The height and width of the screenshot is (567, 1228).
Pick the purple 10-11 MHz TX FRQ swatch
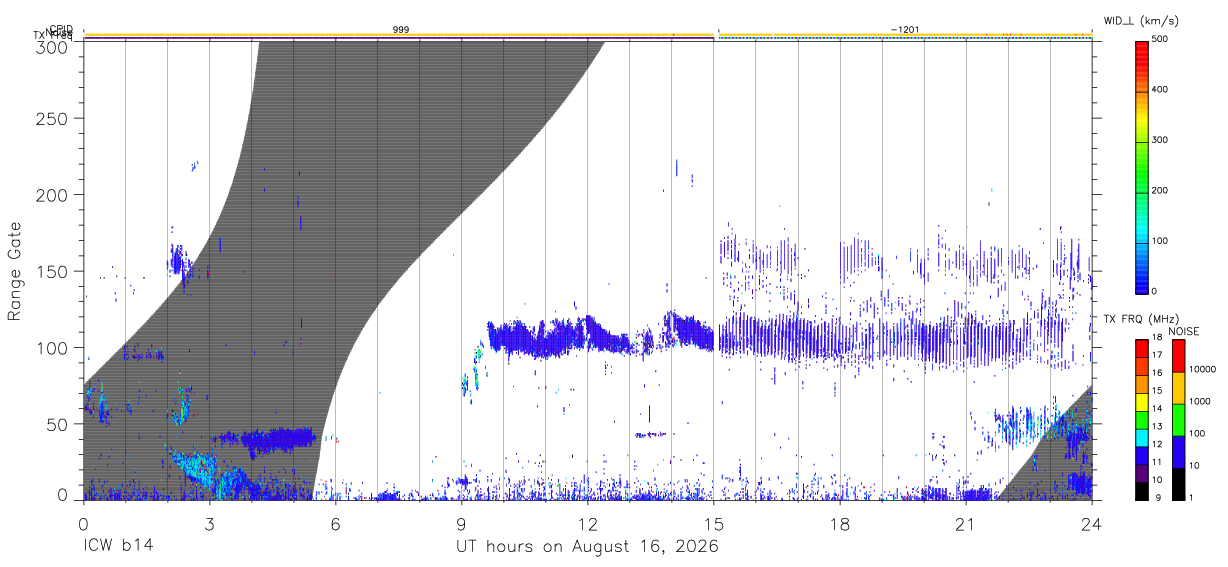tap(1141, 473)
